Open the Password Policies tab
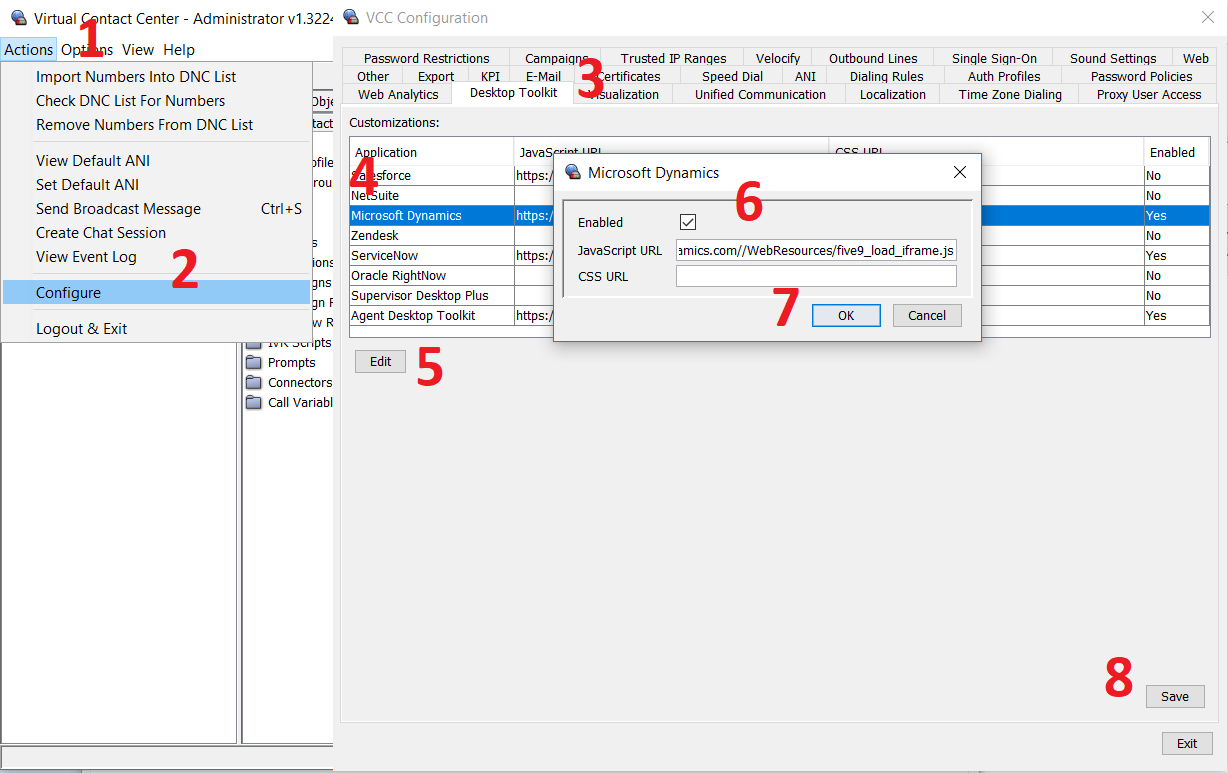The image size is (1228, 773). [1141, 76]
